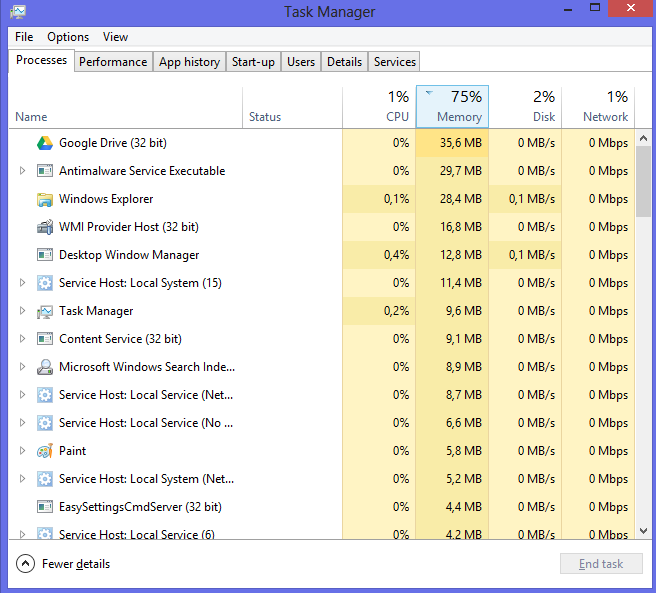This screenshot has width=656, height=593.
Task: Sort by the Network column header
Action: (598, 107)
